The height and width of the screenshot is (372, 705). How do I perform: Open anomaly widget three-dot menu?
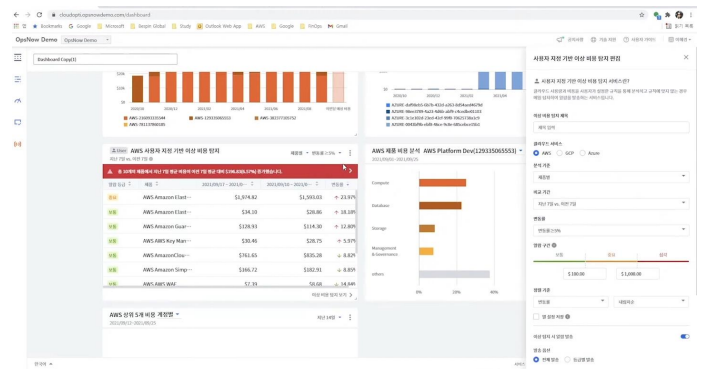point(350,153)
